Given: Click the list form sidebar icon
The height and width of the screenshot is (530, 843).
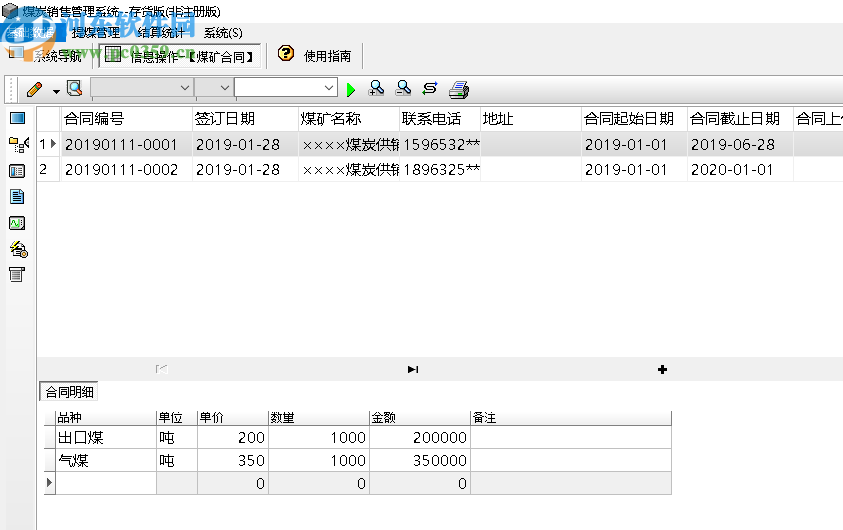Looking at the screenshot, I should coord(17,171).
